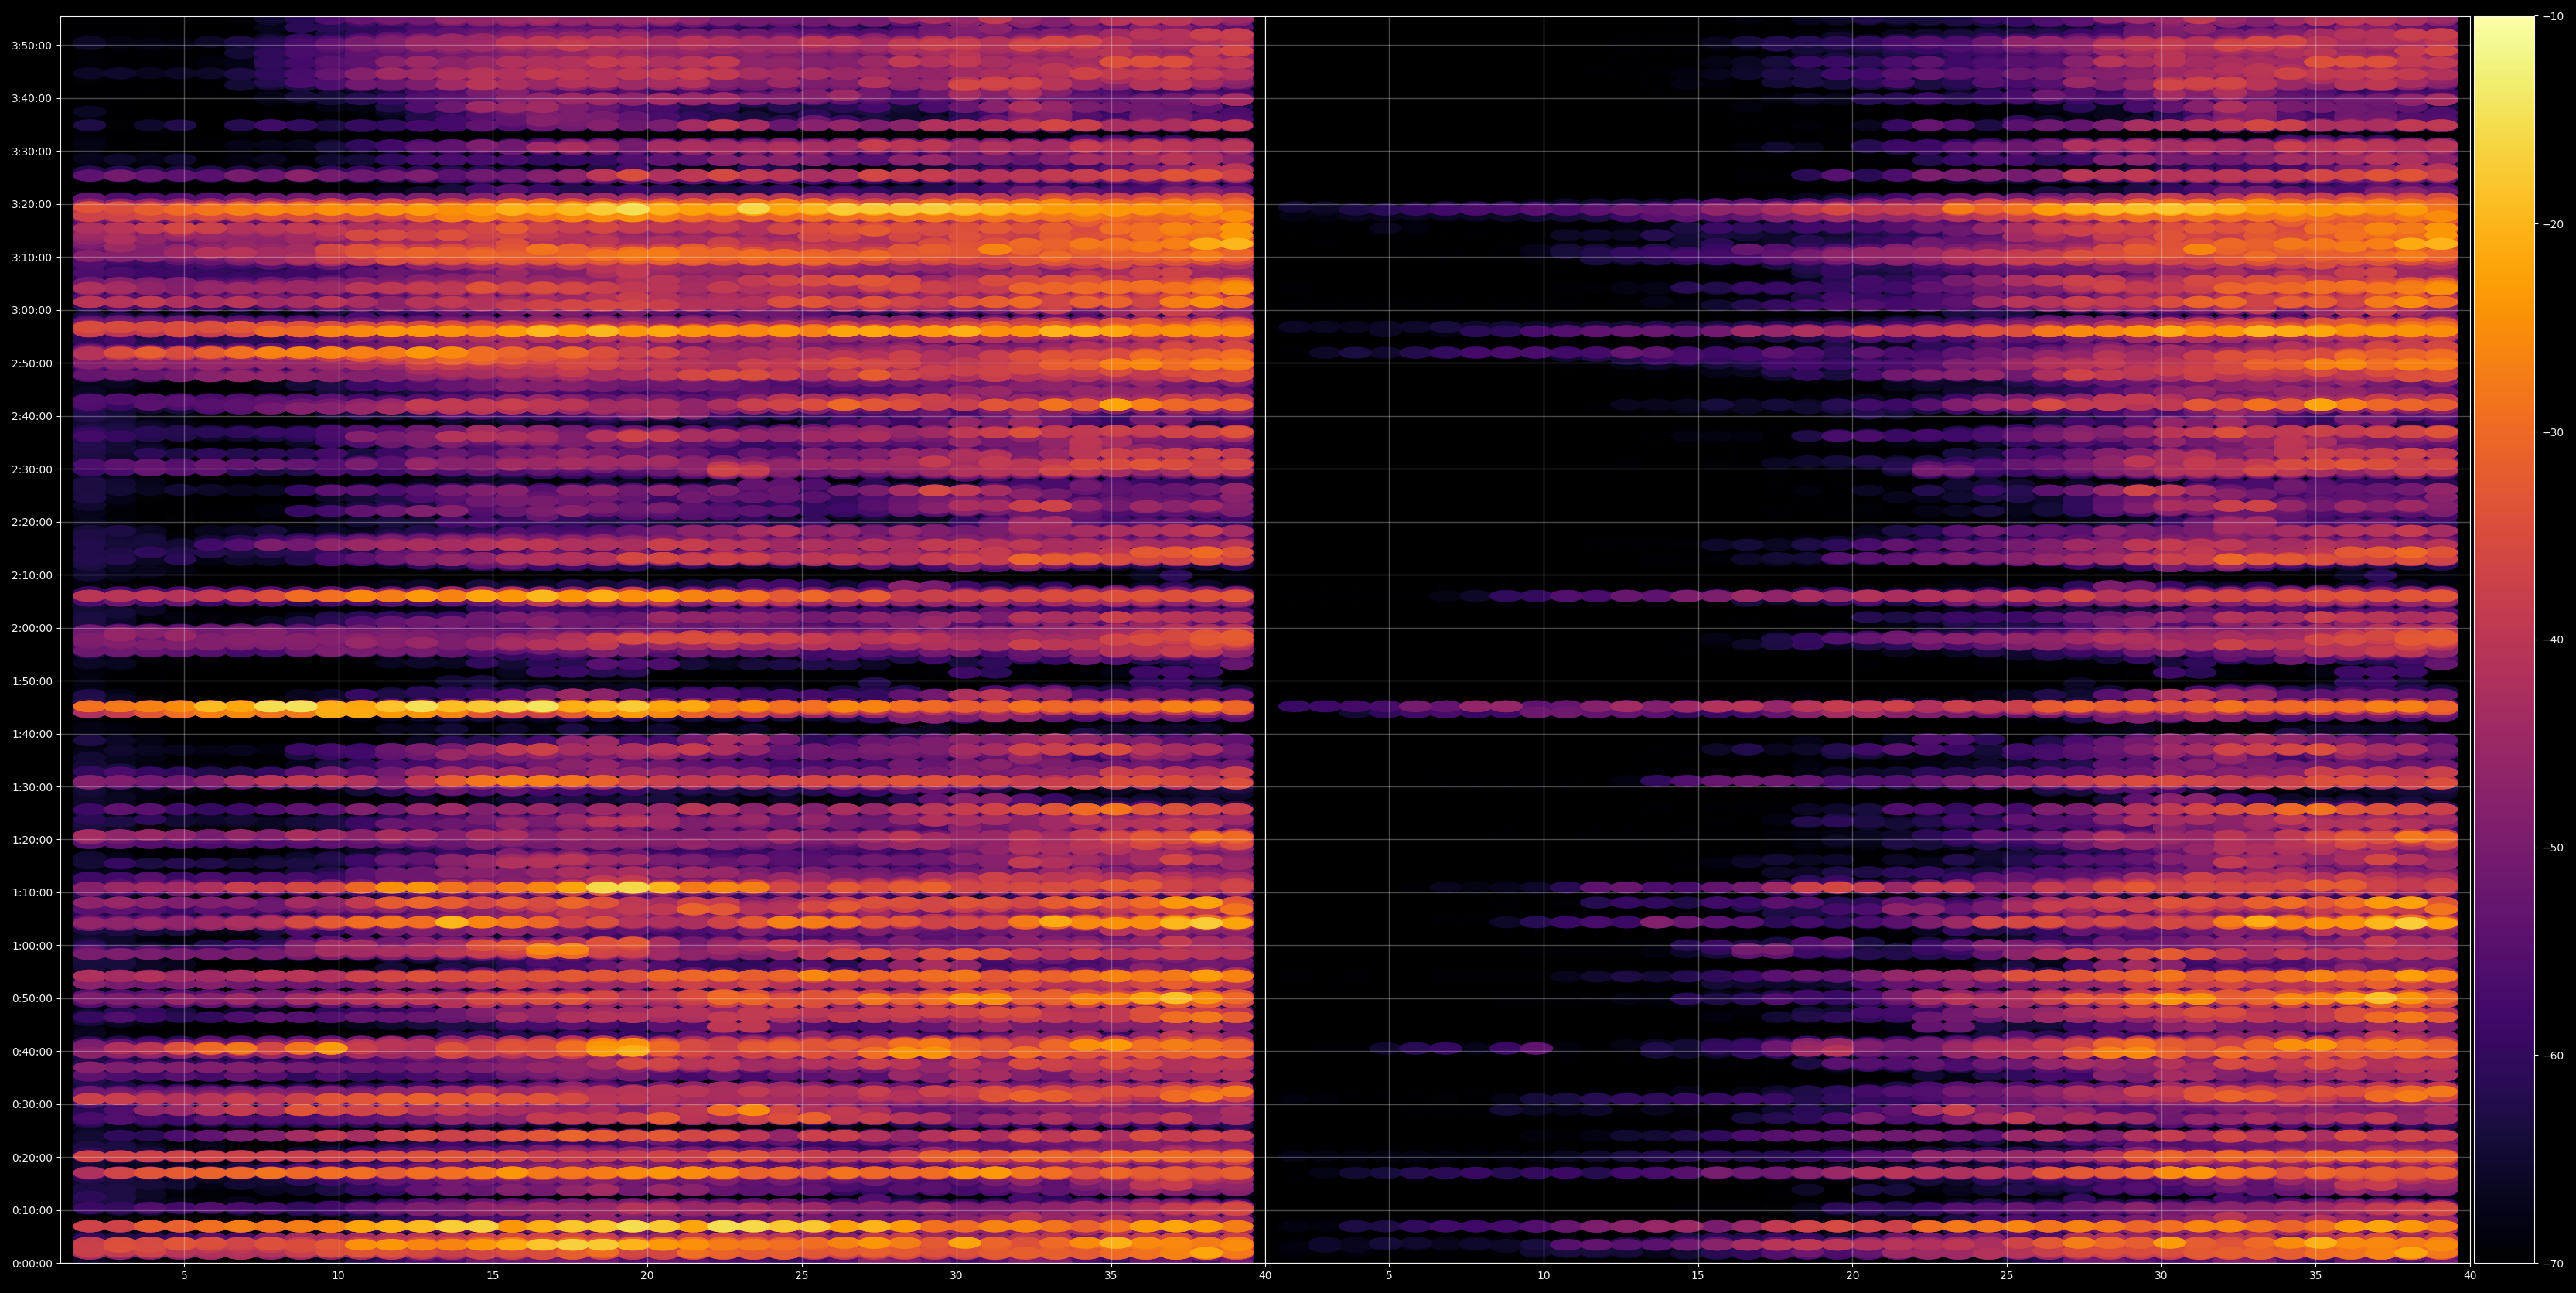Click the −60 colorbar tick label
The image size is (2576, 1293).
point(2552,1056)
